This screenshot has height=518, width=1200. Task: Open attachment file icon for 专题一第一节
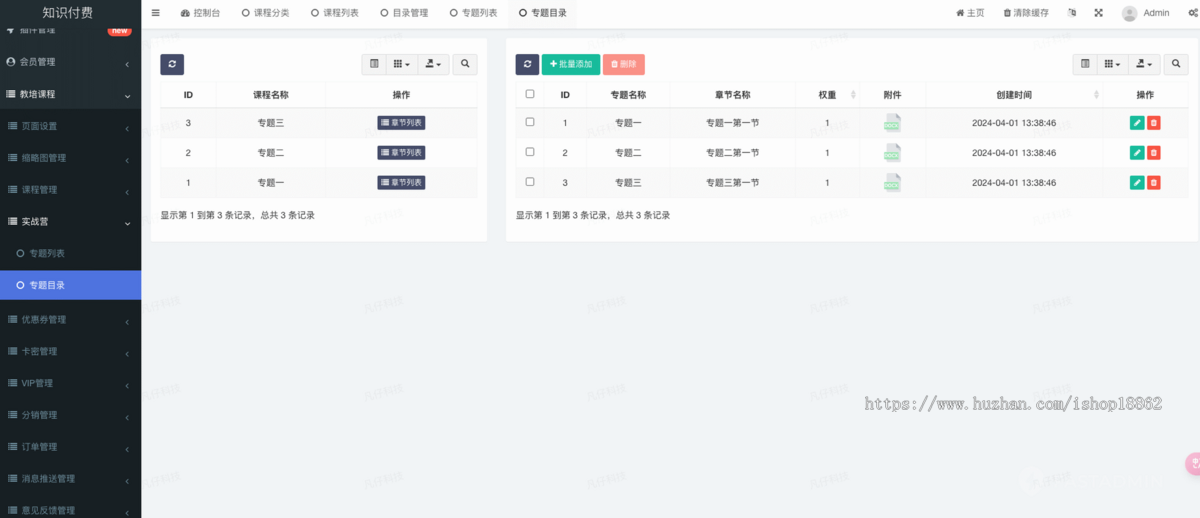coord(892,123)
